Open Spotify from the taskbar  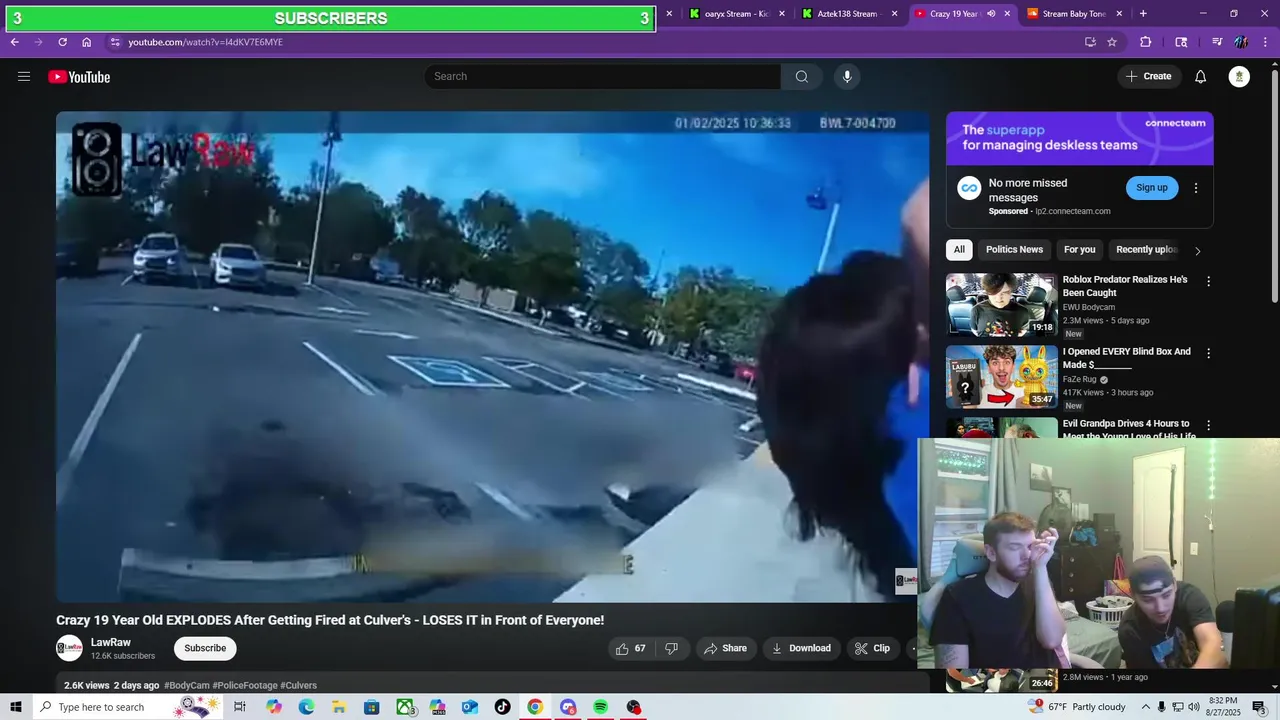(x=600, y=707)
